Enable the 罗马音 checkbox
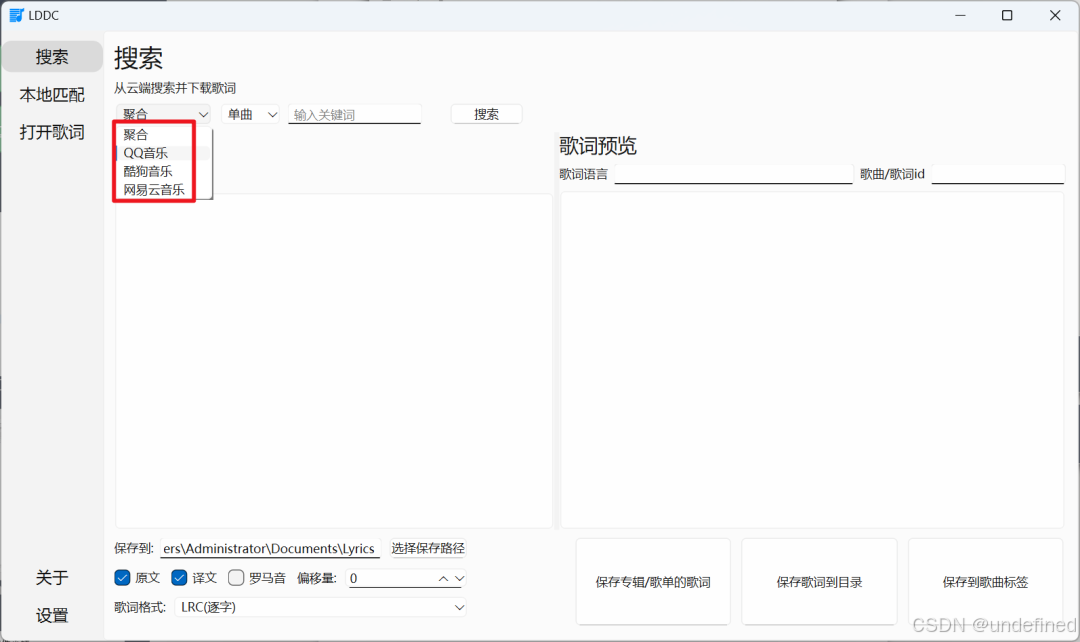The width and height of the screenshot is (1080, 642). [x=236, y=578]
